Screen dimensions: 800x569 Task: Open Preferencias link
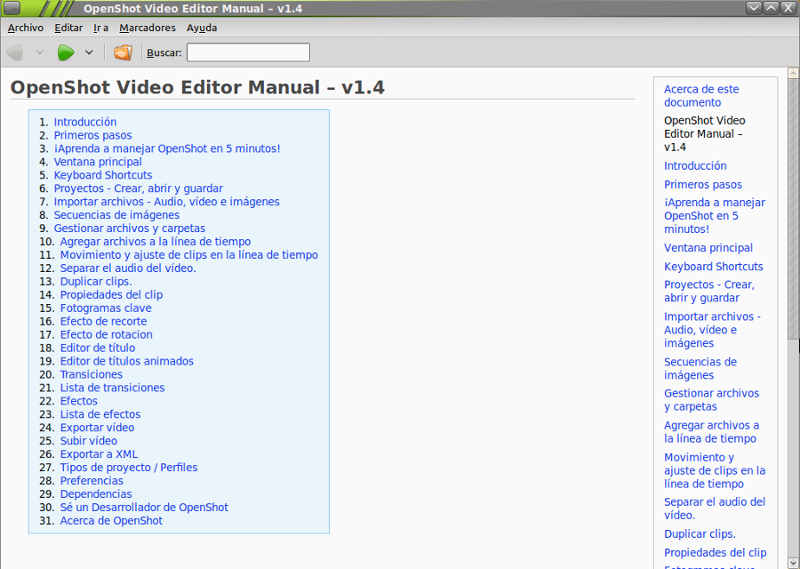point(92,480)
